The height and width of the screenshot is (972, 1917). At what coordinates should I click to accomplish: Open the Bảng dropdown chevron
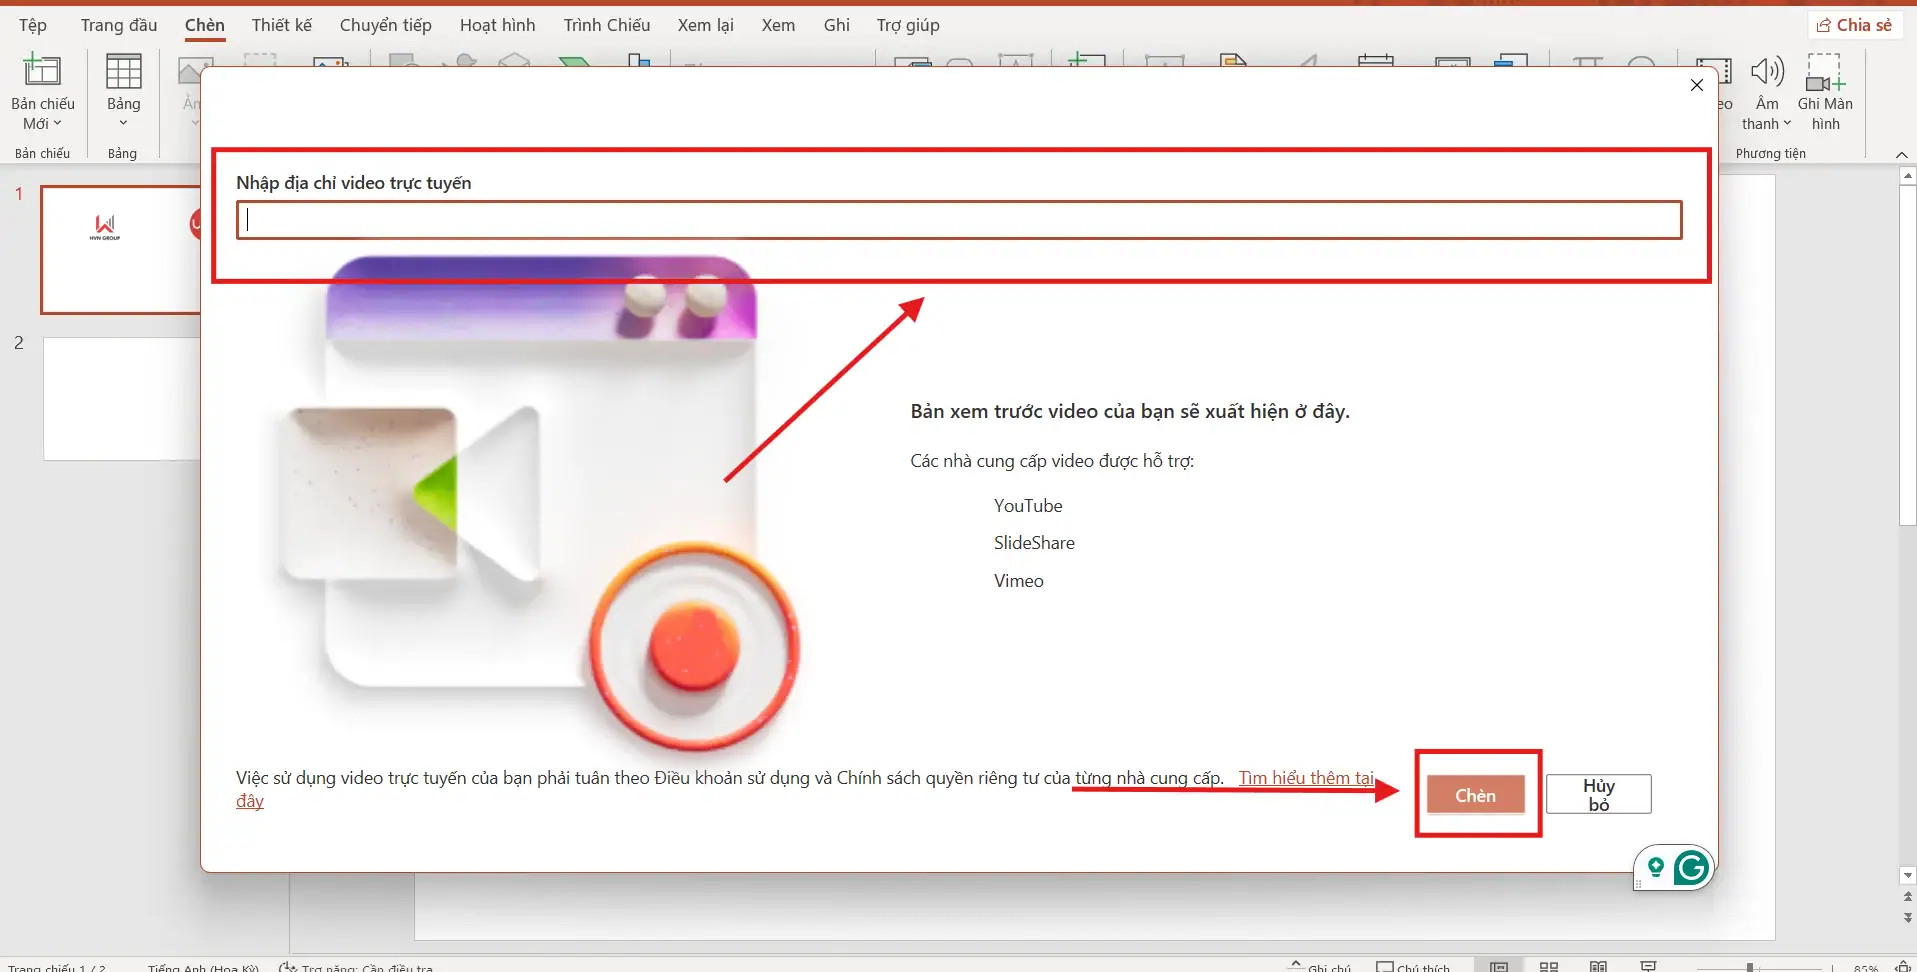(123, 124)
